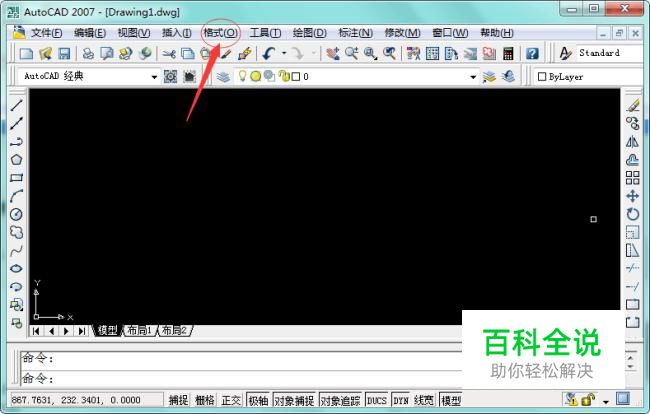Click the Workspace settings gear icon

(170, 77)
